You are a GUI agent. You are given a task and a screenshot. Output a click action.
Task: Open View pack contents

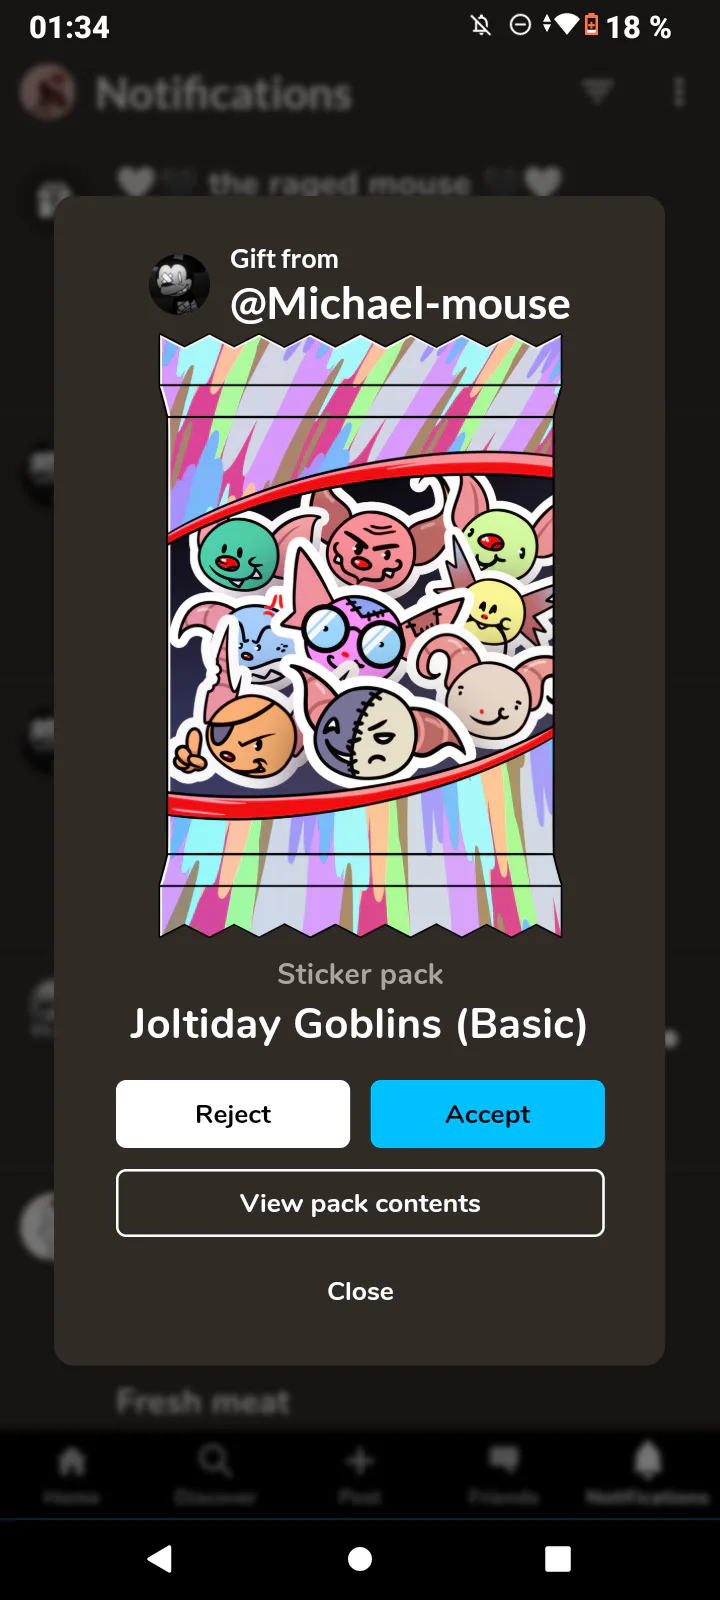click(x=360, y=1203)
